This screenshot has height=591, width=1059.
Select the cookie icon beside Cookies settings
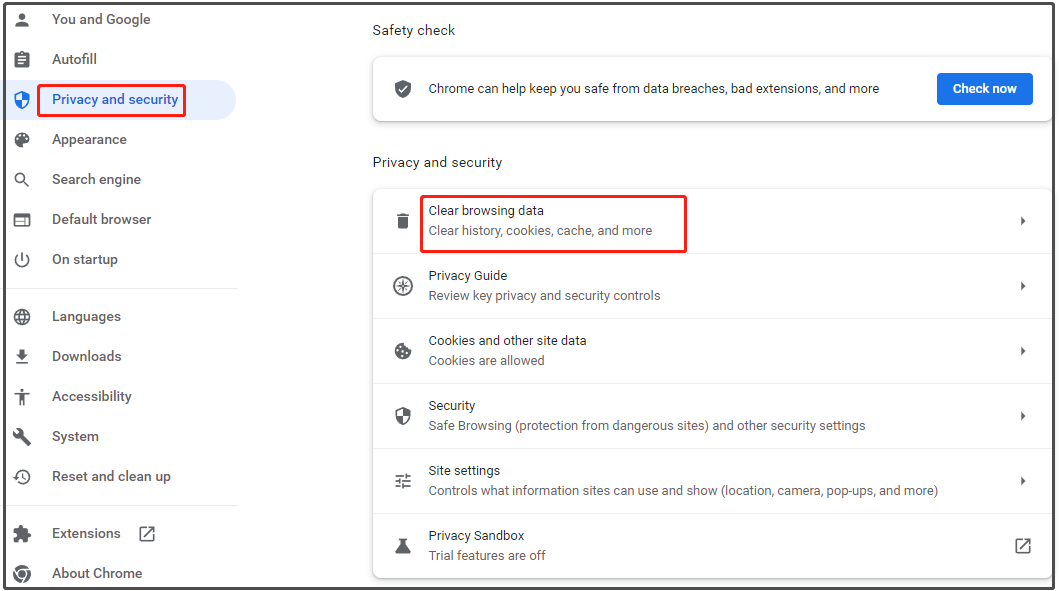pos(402,351)
